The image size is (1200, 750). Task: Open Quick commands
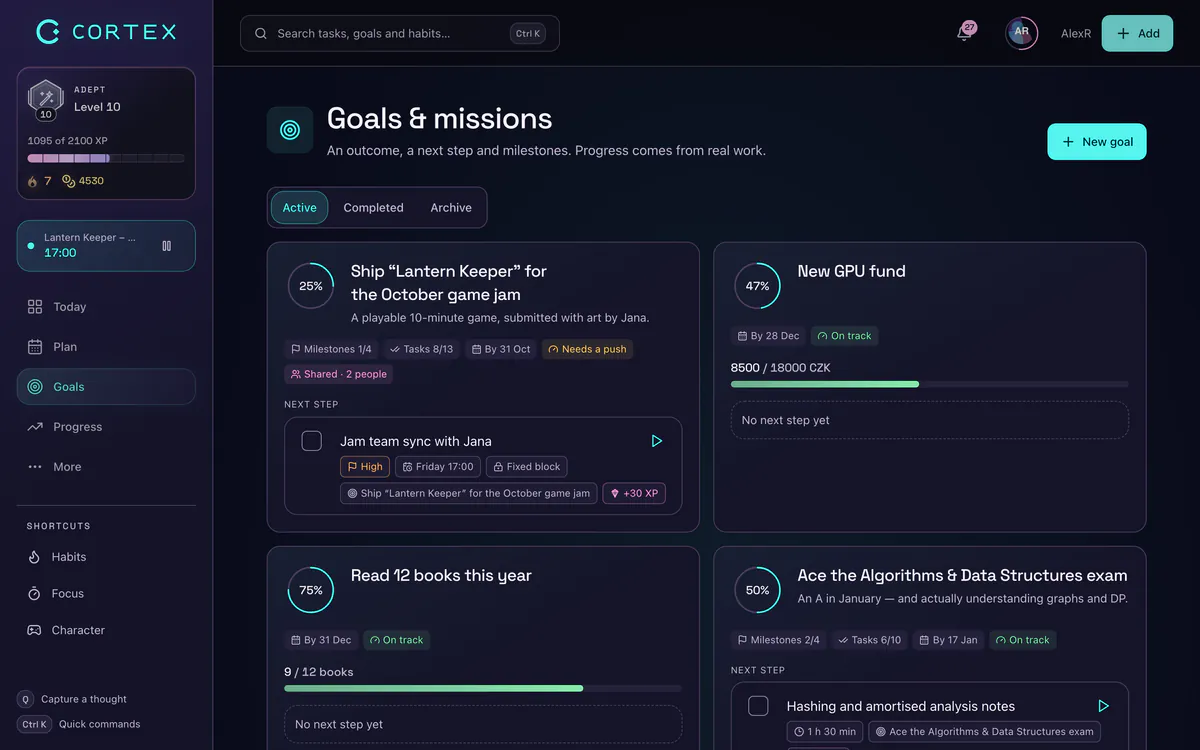coord(80,724)
